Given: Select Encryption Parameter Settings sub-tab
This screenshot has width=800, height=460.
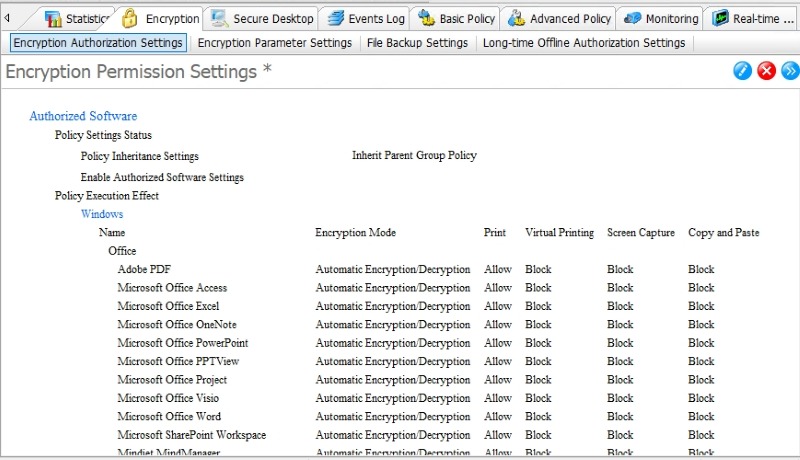Looking at the screenshot, I should 274,43.
